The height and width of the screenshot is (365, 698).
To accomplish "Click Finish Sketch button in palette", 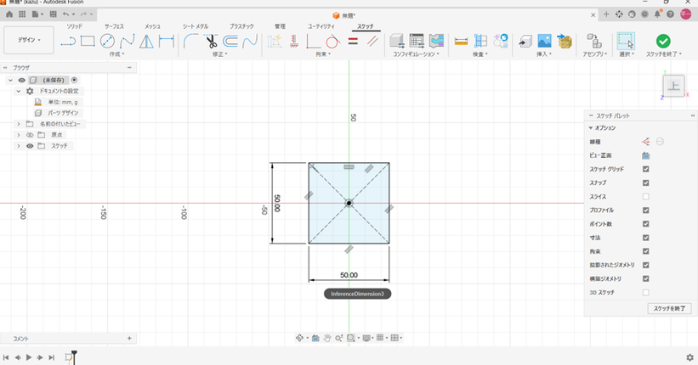I will [670, 308].
